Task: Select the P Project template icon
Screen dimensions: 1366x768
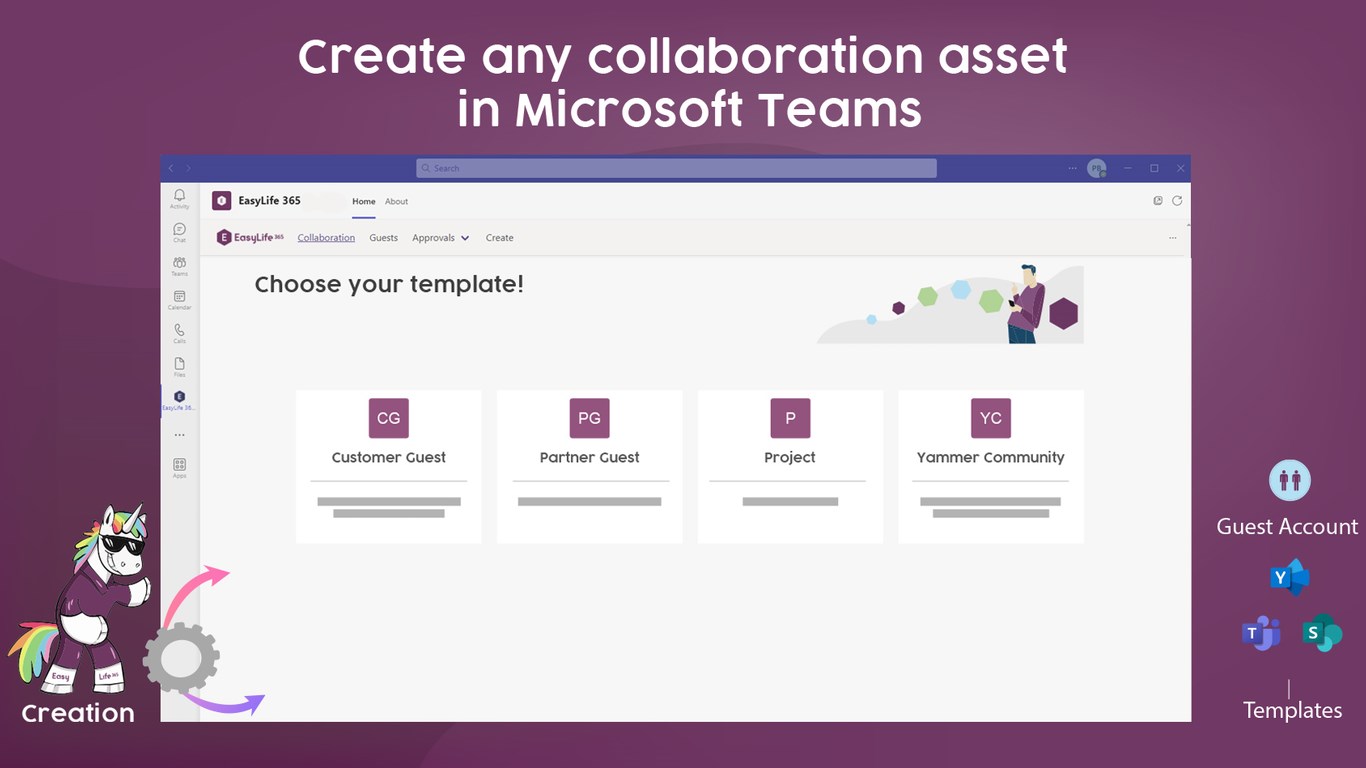Action: (x=790, y=418)
